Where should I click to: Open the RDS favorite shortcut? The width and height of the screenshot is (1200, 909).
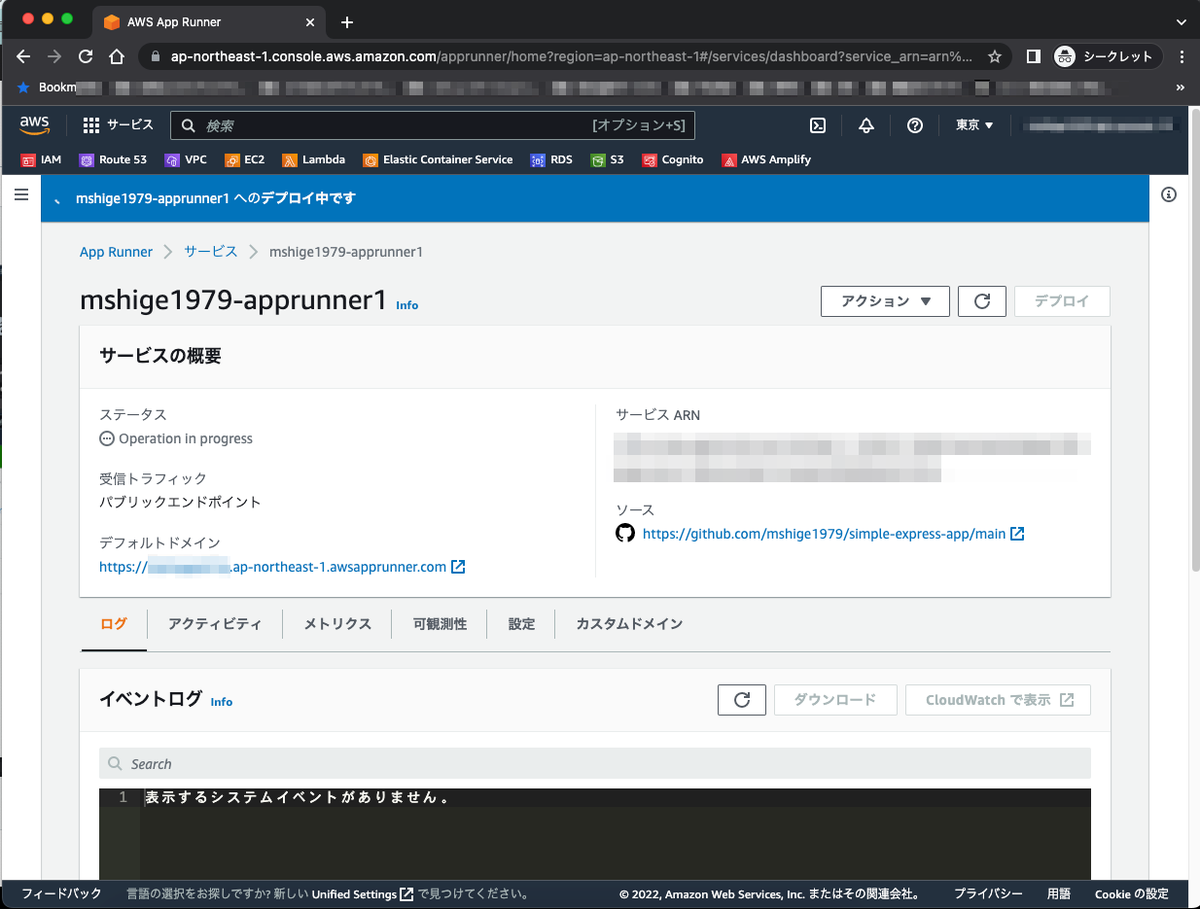[552, 160]
